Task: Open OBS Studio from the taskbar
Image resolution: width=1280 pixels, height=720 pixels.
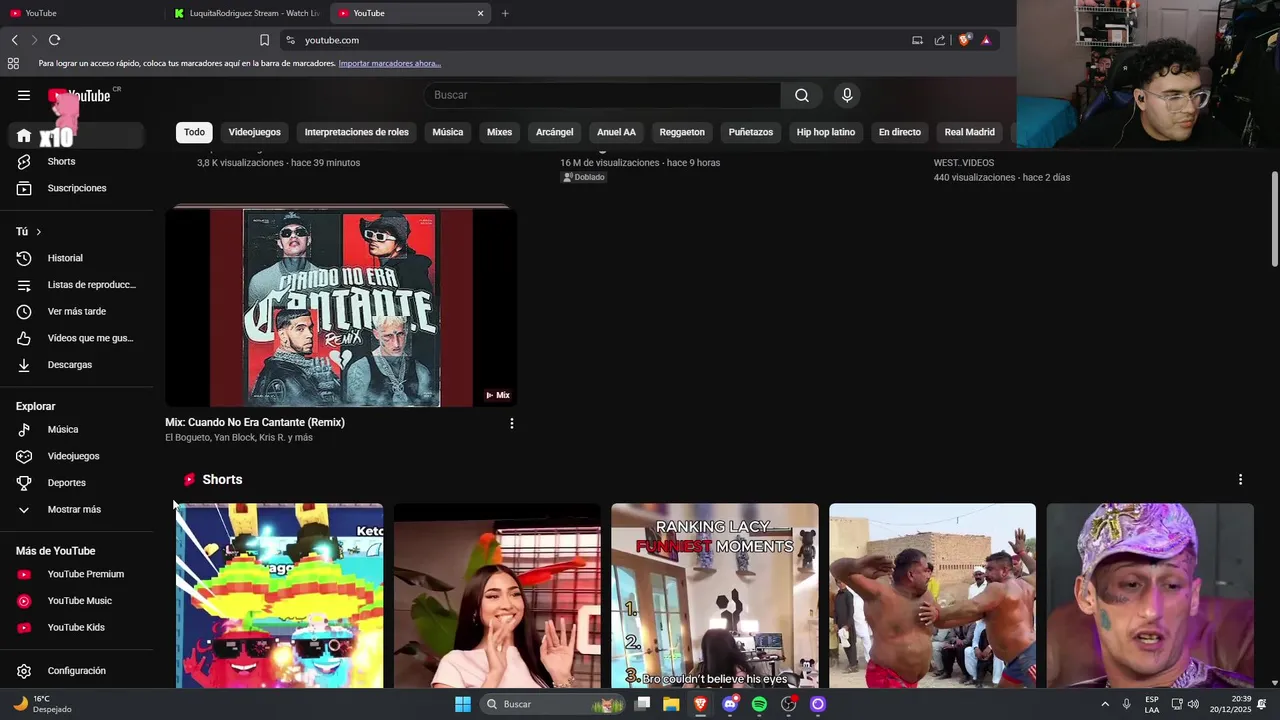Action: tap(788, 704)
